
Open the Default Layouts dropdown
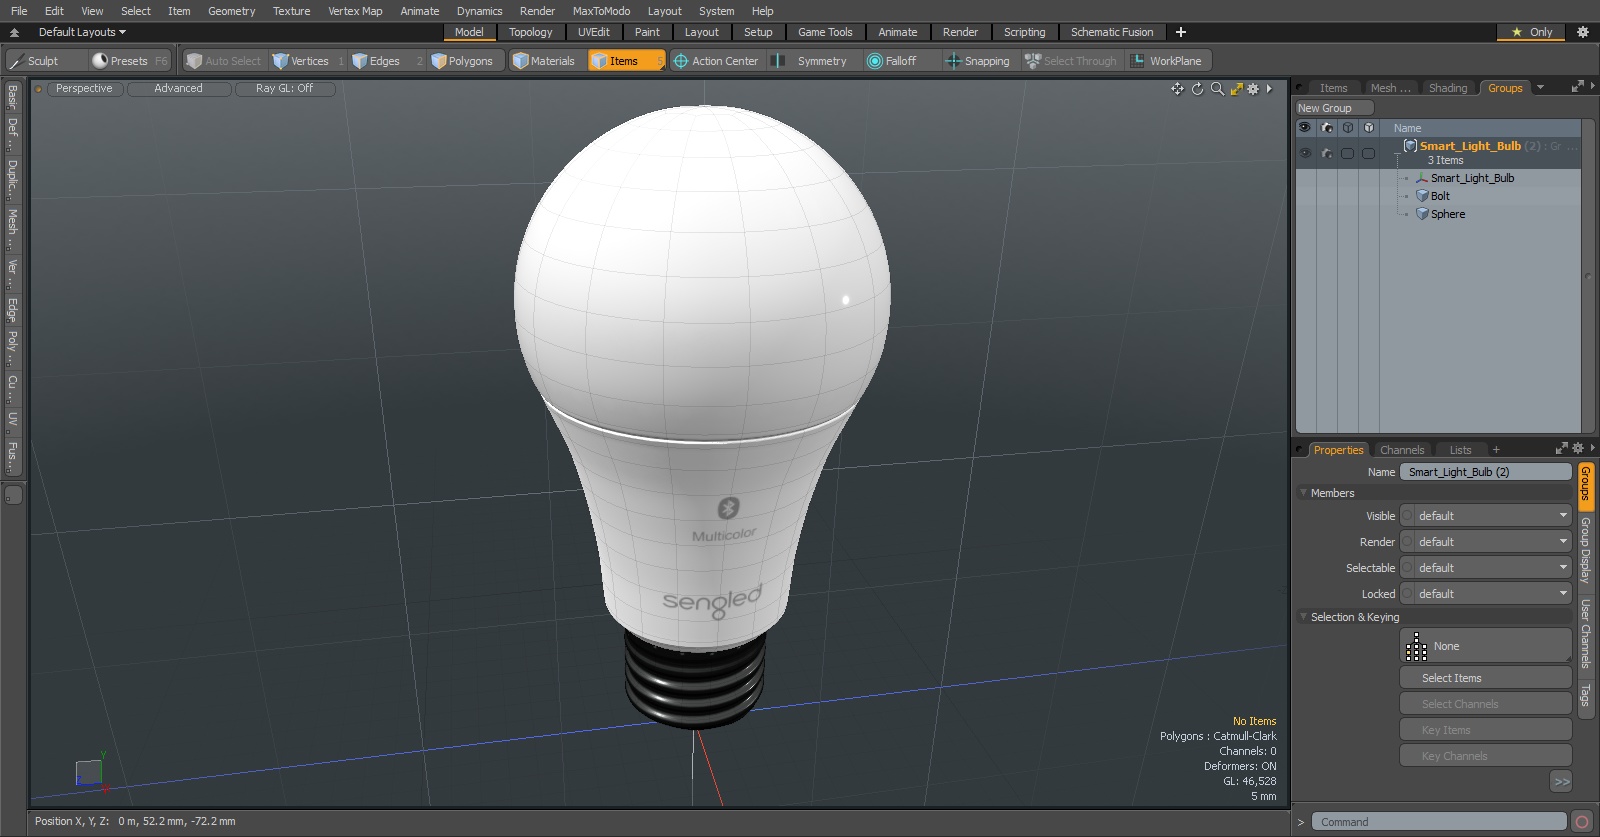pyautogui.click(x=82, y=32)
